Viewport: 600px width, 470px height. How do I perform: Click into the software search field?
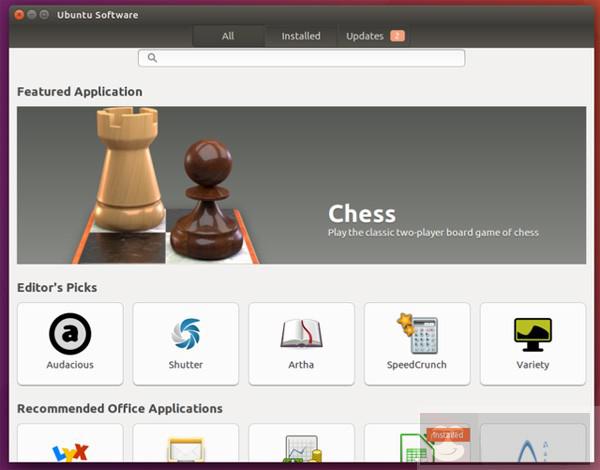(302, 58)
